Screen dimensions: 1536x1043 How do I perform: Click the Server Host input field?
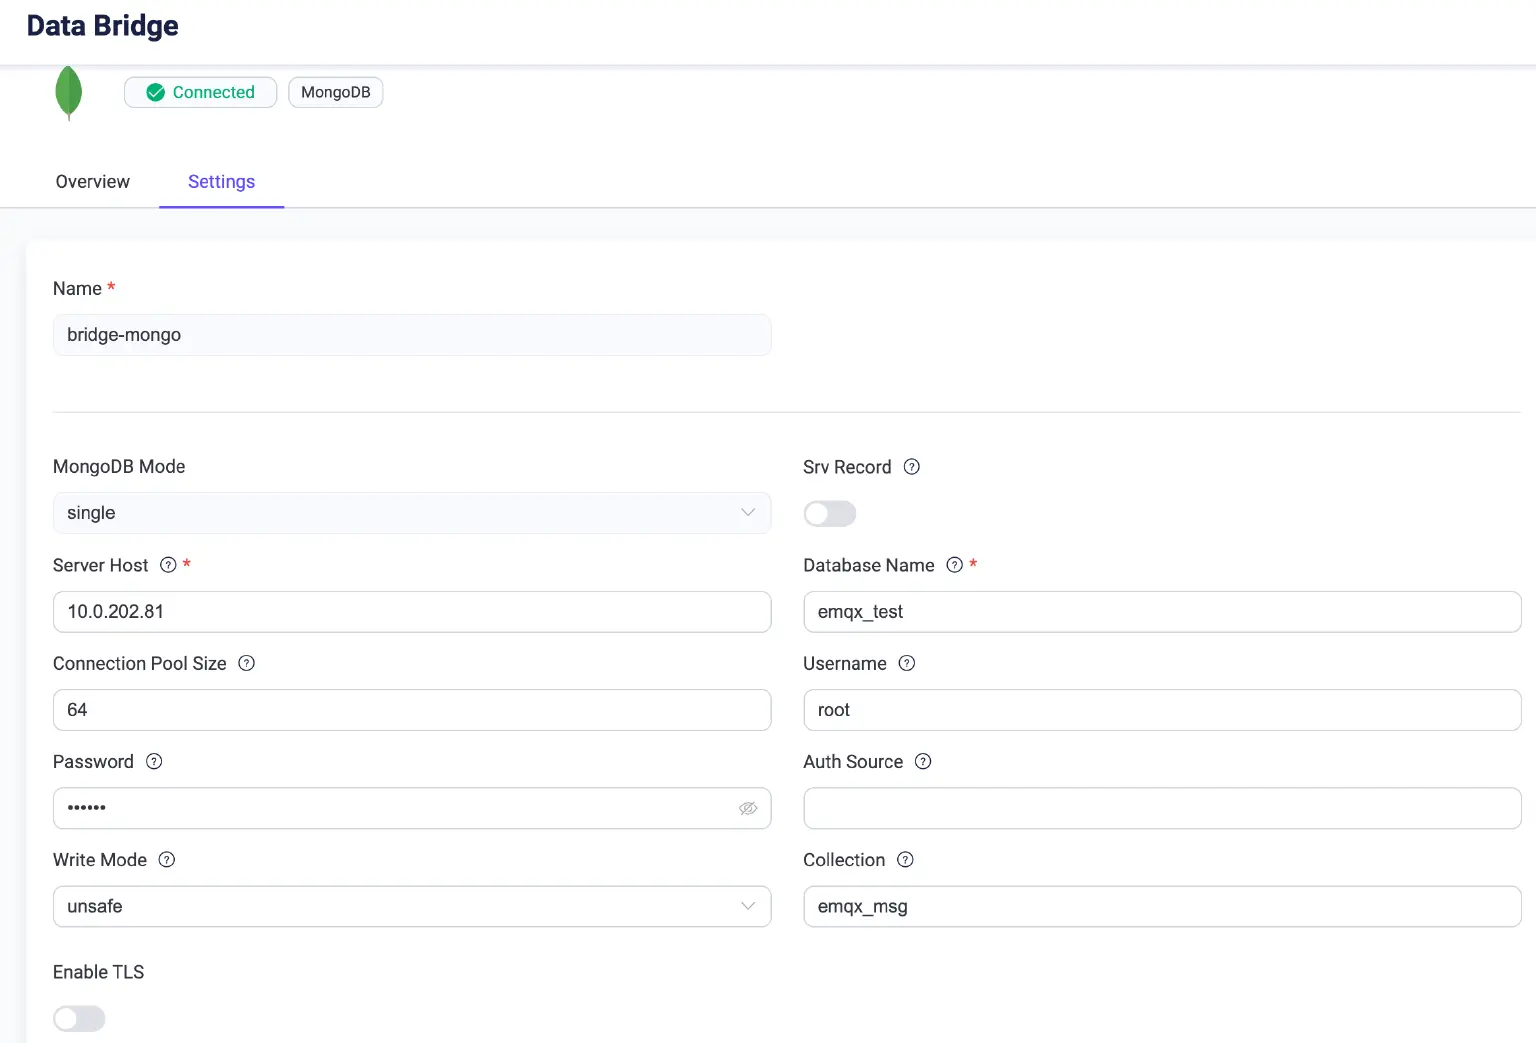pyautogui.click(x=411, y=612)
